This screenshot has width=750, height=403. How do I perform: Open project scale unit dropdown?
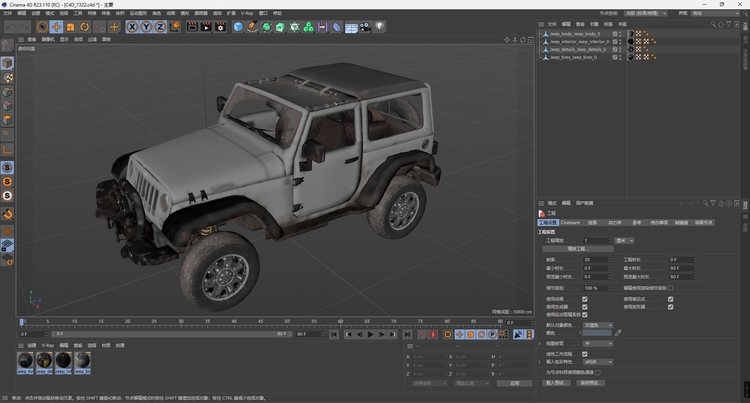625,240
